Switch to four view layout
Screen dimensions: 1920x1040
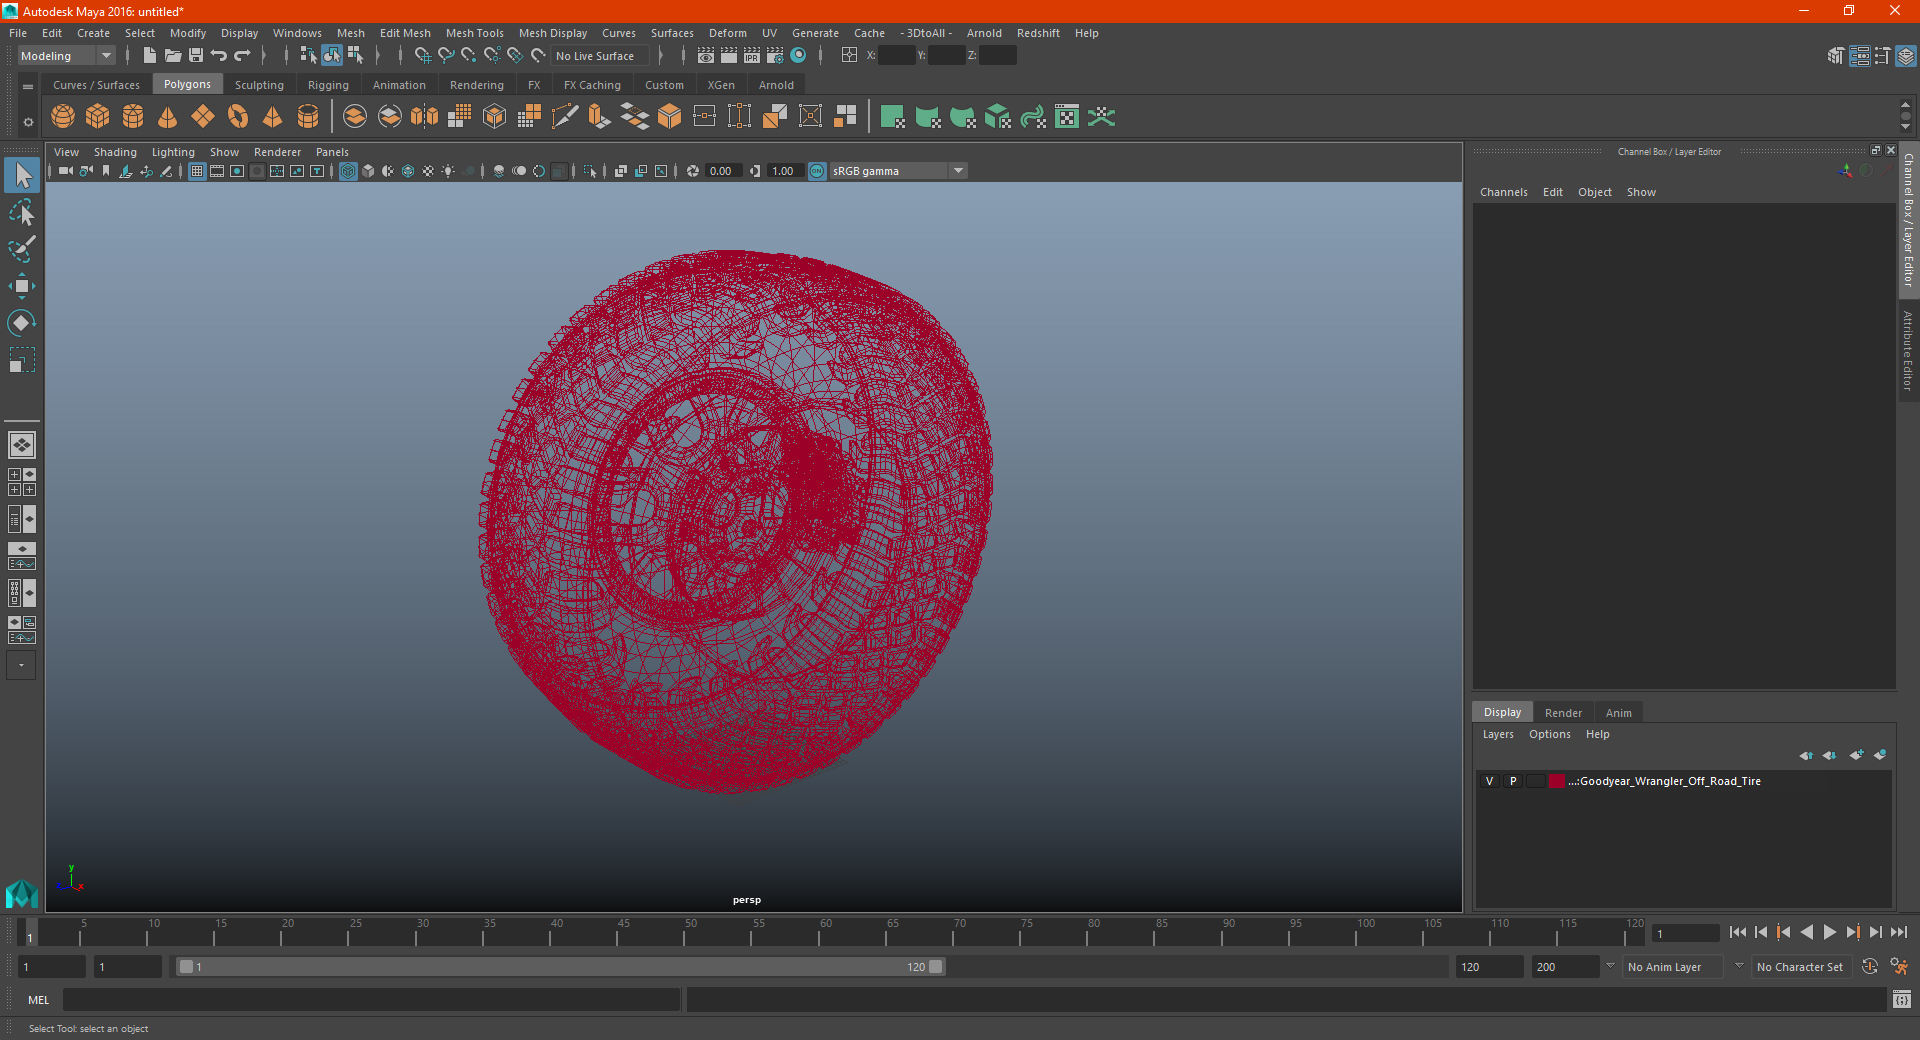pos(21,482)
